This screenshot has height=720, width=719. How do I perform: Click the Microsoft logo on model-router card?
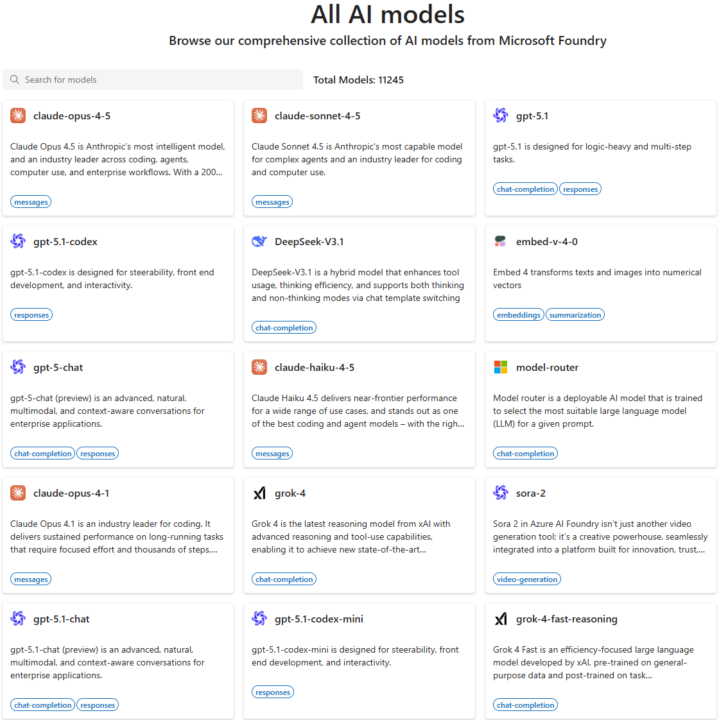point(501,367)
